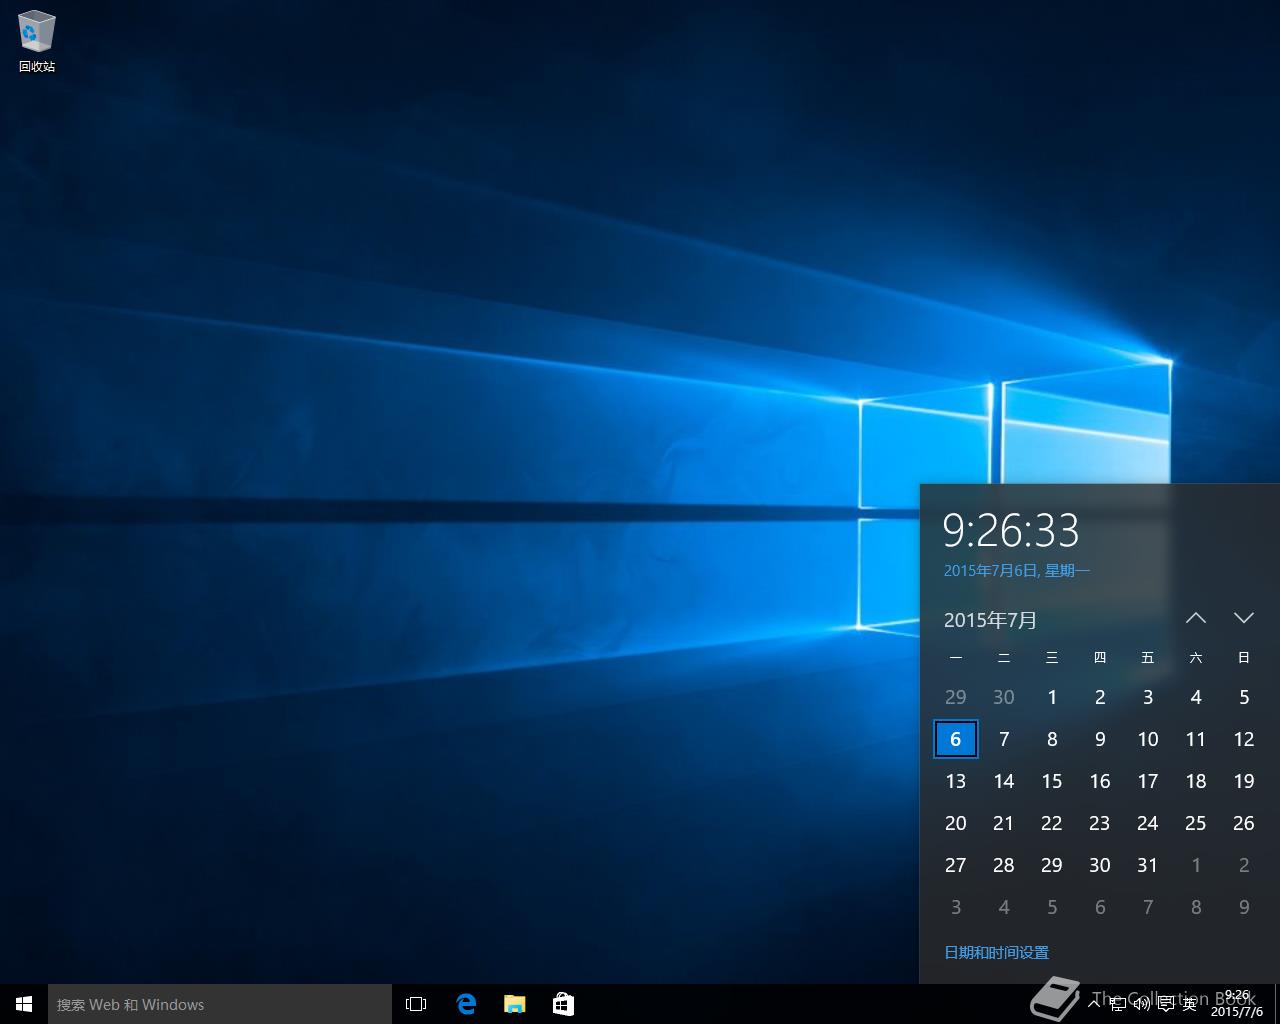Select date 10 in the calendar
The height and width of the screenshot is (1024, 1280).
(1148, 739)
